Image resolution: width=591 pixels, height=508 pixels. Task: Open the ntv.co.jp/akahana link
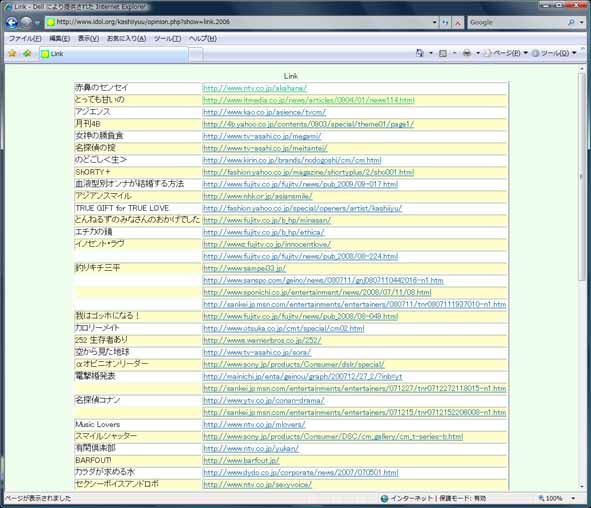point(255,88)
